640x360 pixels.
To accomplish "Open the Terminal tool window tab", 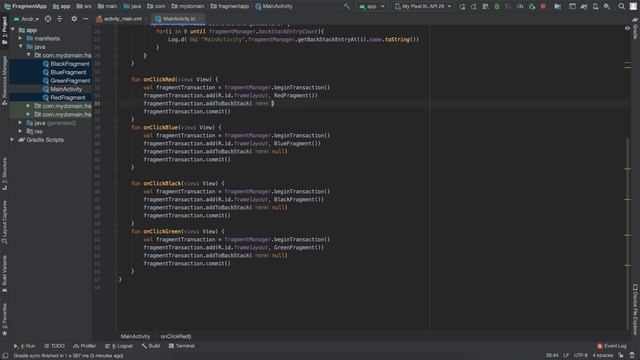I will point(182,346).
